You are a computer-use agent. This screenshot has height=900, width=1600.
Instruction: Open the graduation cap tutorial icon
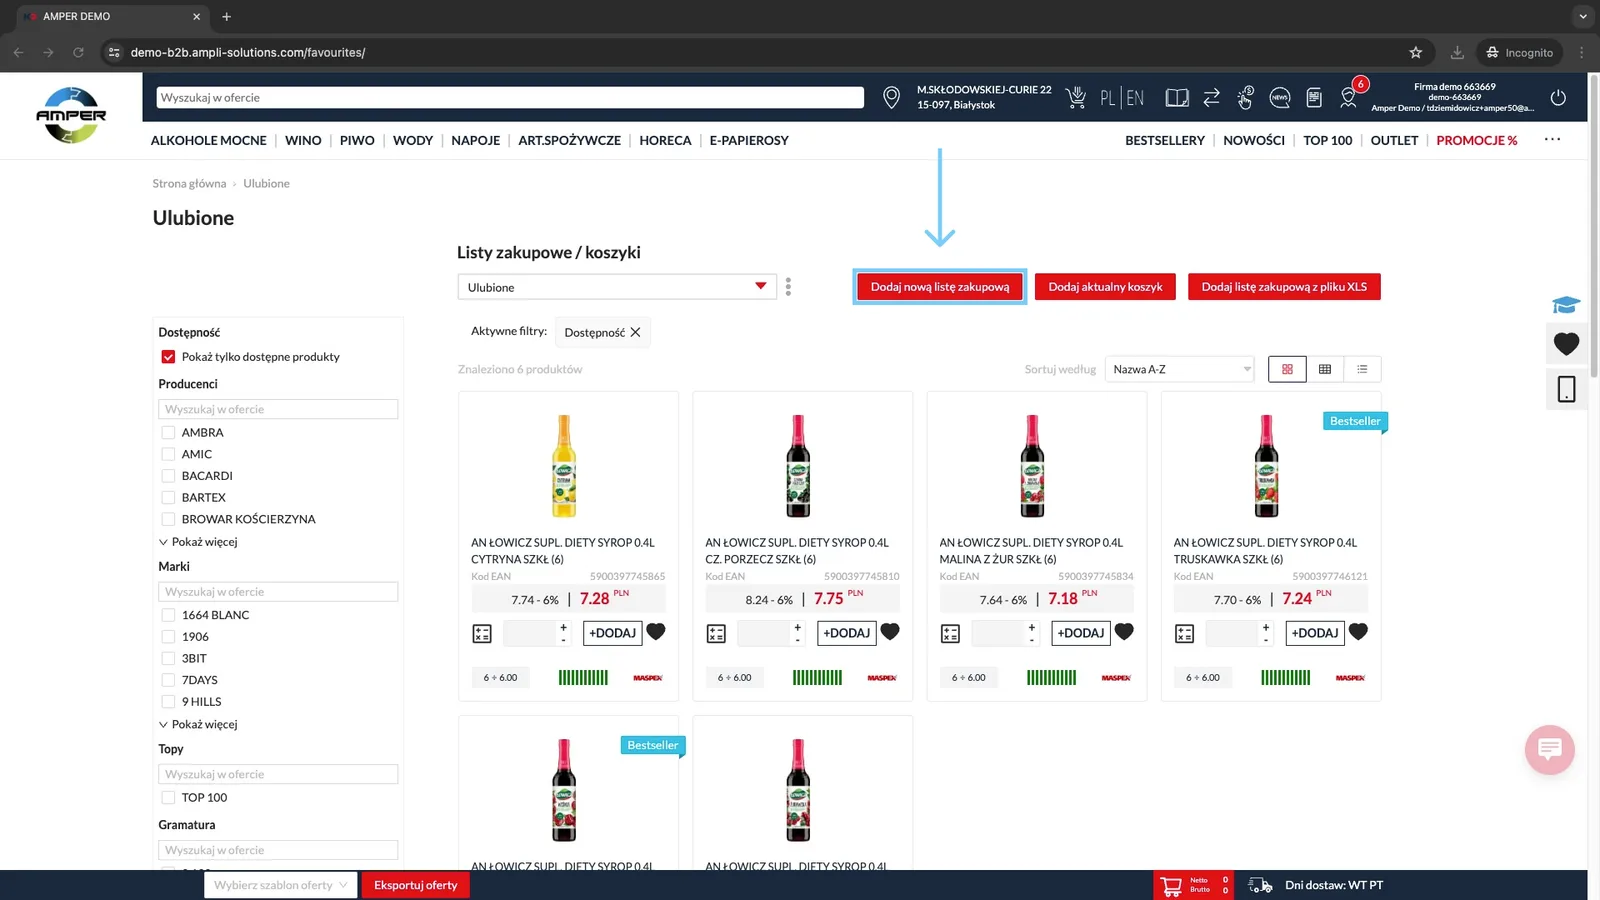(1566, 304)
